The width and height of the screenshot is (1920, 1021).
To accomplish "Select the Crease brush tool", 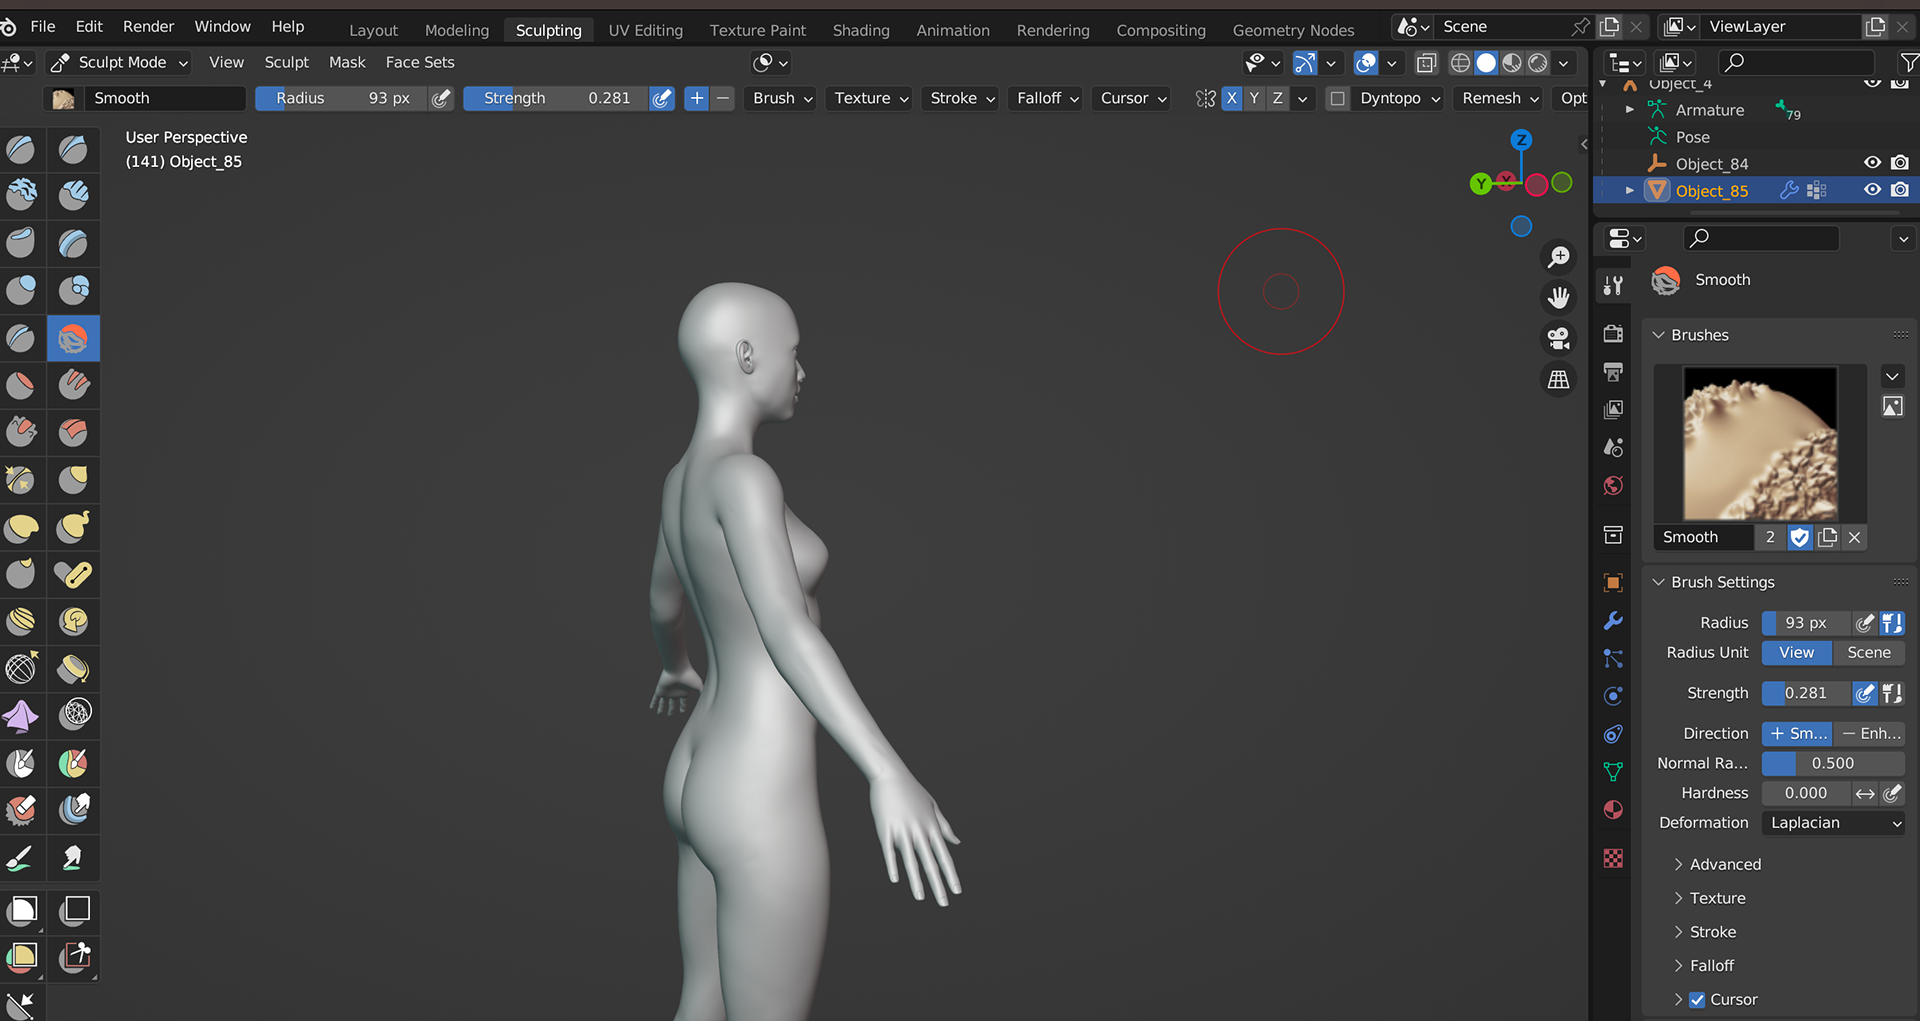I will click(x=21, y=339).
